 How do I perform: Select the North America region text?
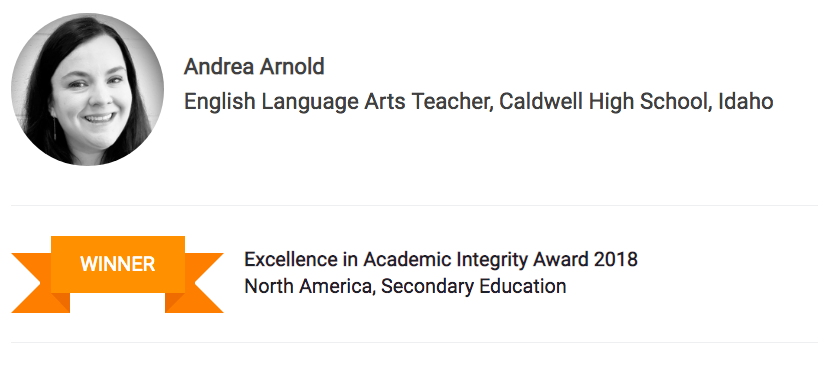310,287
